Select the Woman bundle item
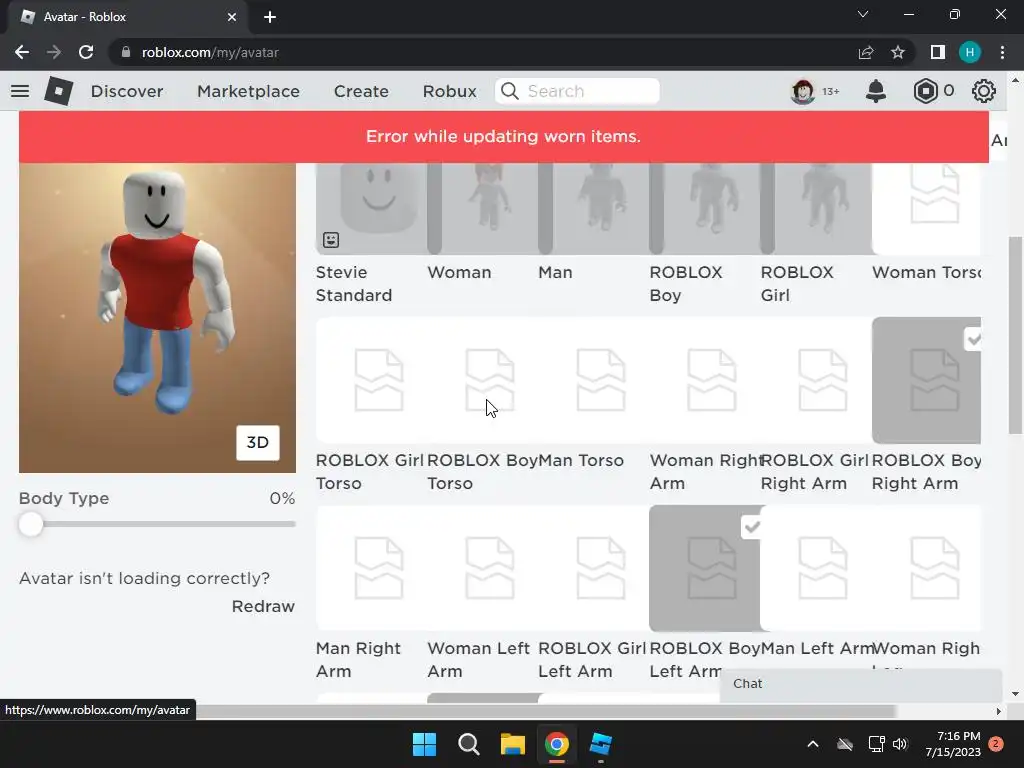The height and width of the screenshot is (768, 1024). coord(481,209)
